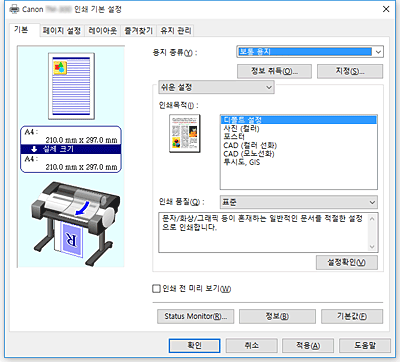Click the 설정확인 button

pos(347,263)
